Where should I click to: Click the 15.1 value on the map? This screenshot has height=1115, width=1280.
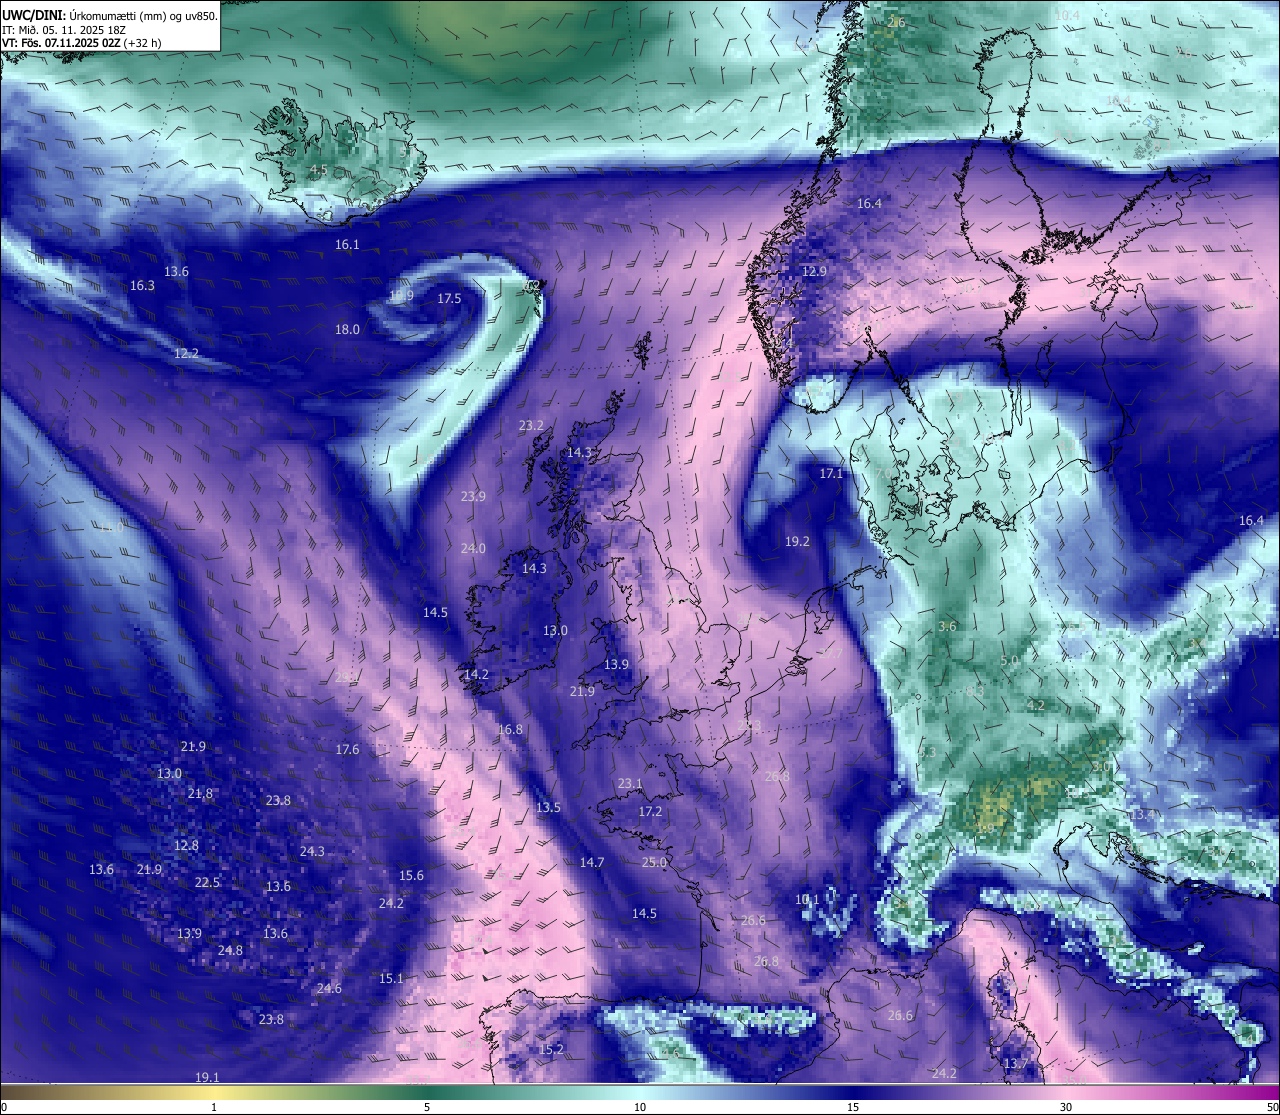[x=391, y=978]
